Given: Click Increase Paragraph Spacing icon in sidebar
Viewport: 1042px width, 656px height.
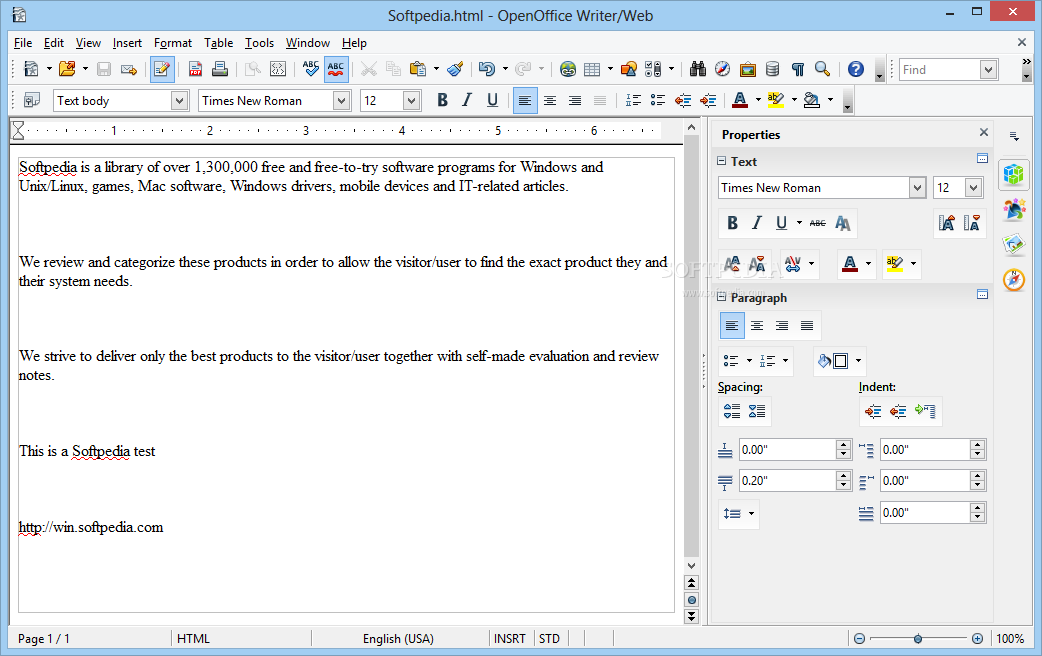Looking at the screenshot, I should click(x=732, y=411).
